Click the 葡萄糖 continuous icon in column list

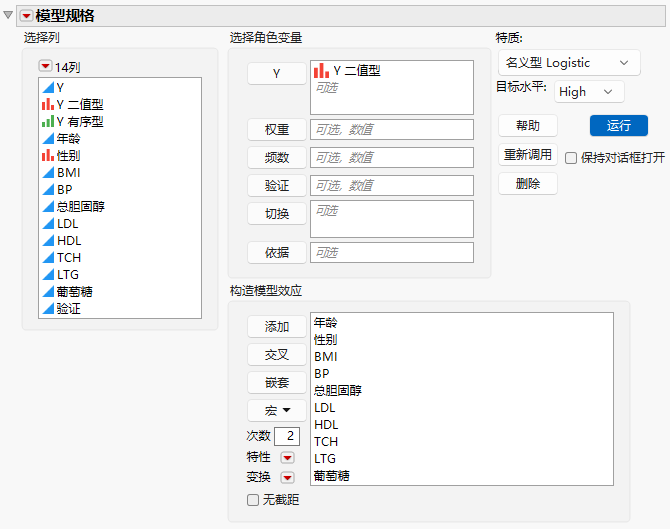[48, 291]
